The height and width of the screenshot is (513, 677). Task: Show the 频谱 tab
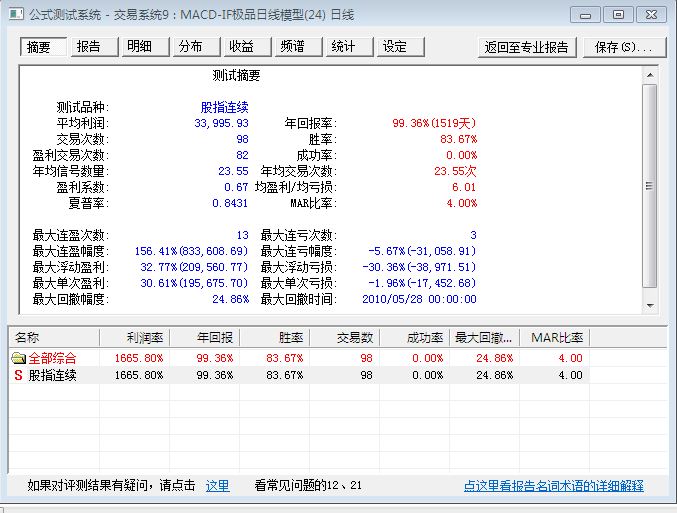point(298,47)
